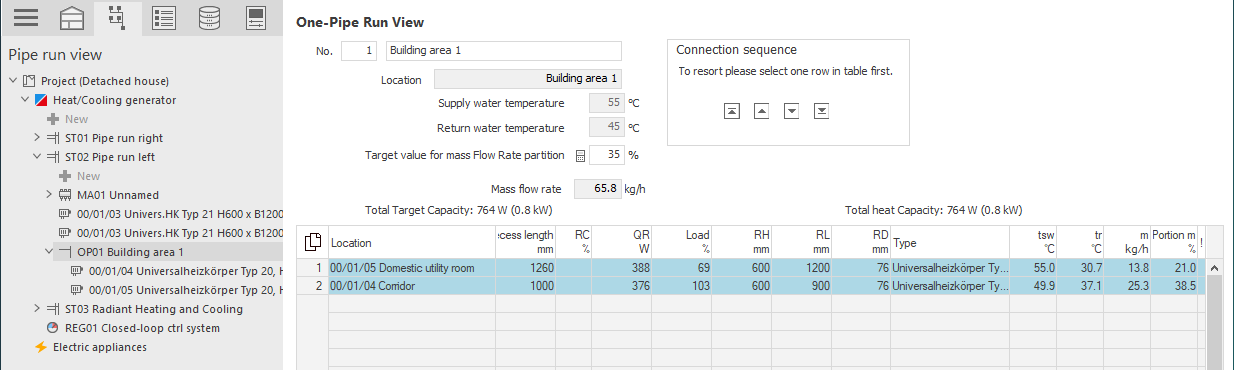Click the REG01 control system pie icon
Screen dimensions: 1234x370
pos(53,328)
